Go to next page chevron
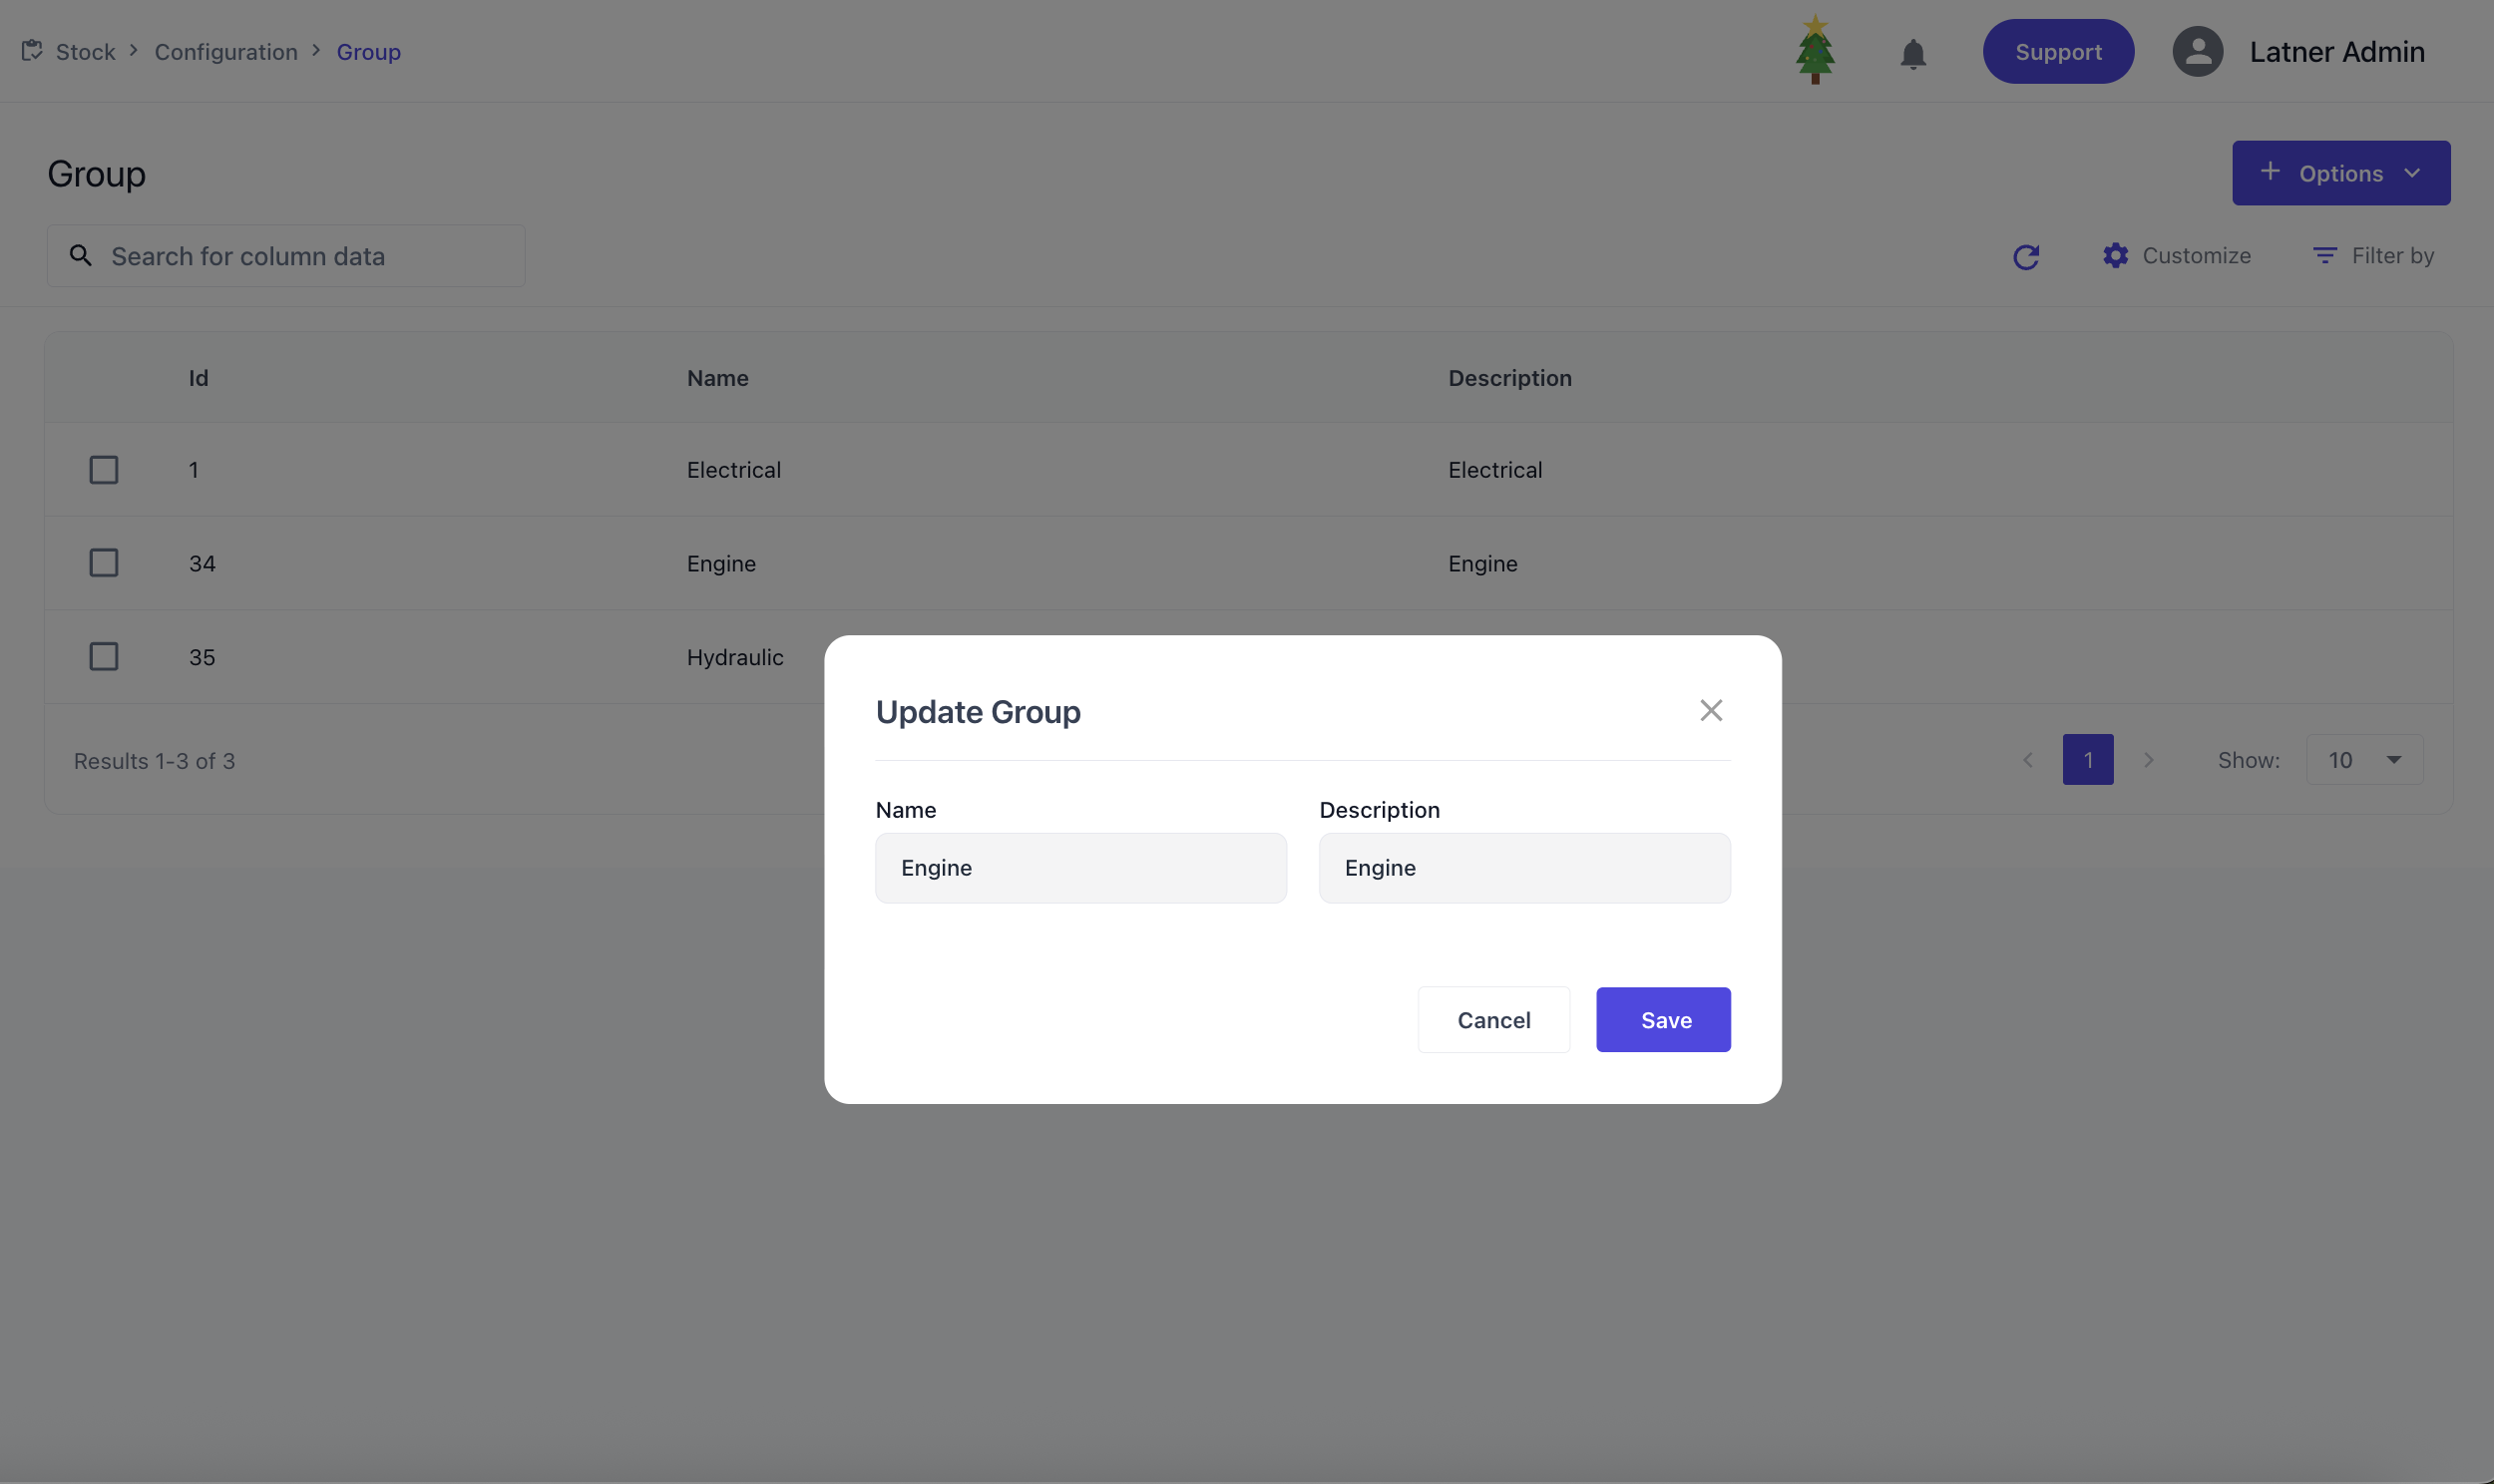Viewport: 2494px width, 1484px height. click(x=2148, y=760)
